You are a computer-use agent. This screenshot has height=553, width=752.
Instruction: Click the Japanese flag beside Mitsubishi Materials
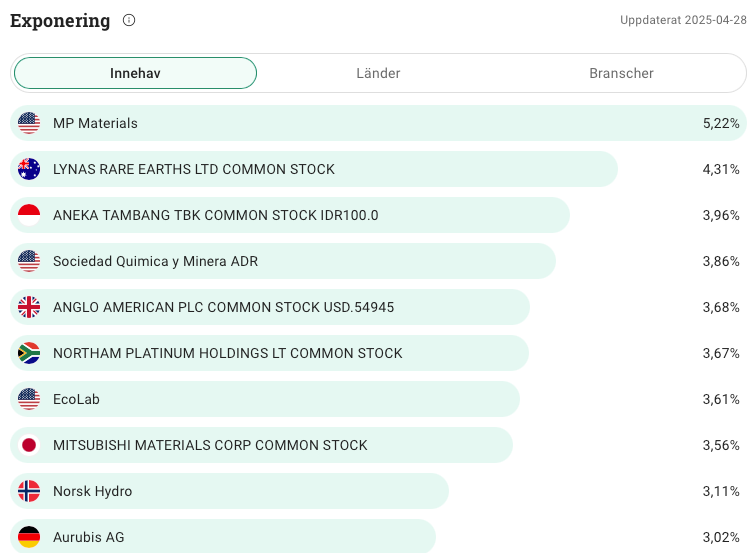[29, 446]
